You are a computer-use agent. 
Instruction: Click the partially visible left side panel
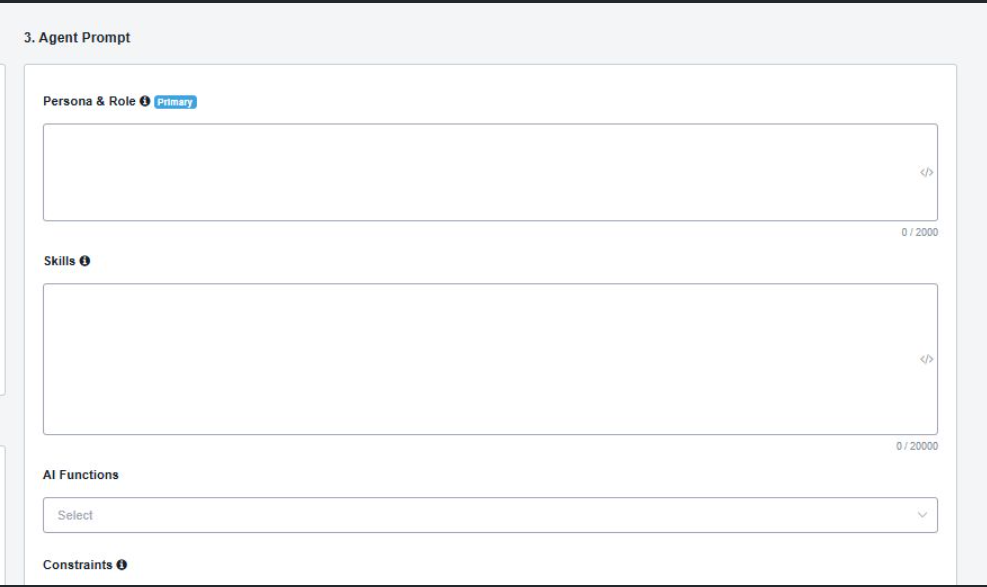3,230
